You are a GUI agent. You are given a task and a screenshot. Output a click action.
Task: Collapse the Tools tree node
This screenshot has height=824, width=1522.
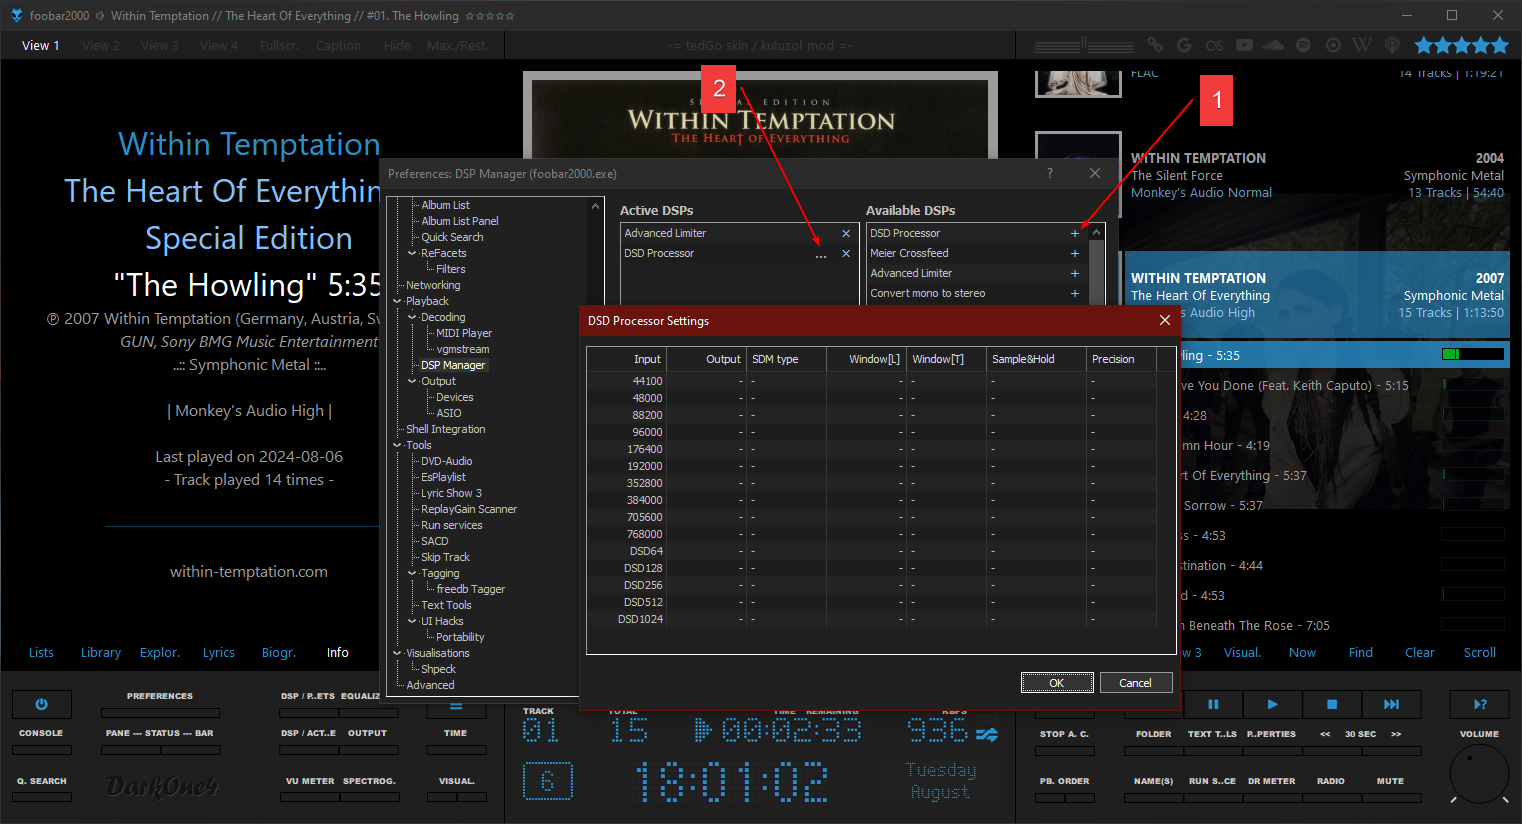click(x=397, y=445)
